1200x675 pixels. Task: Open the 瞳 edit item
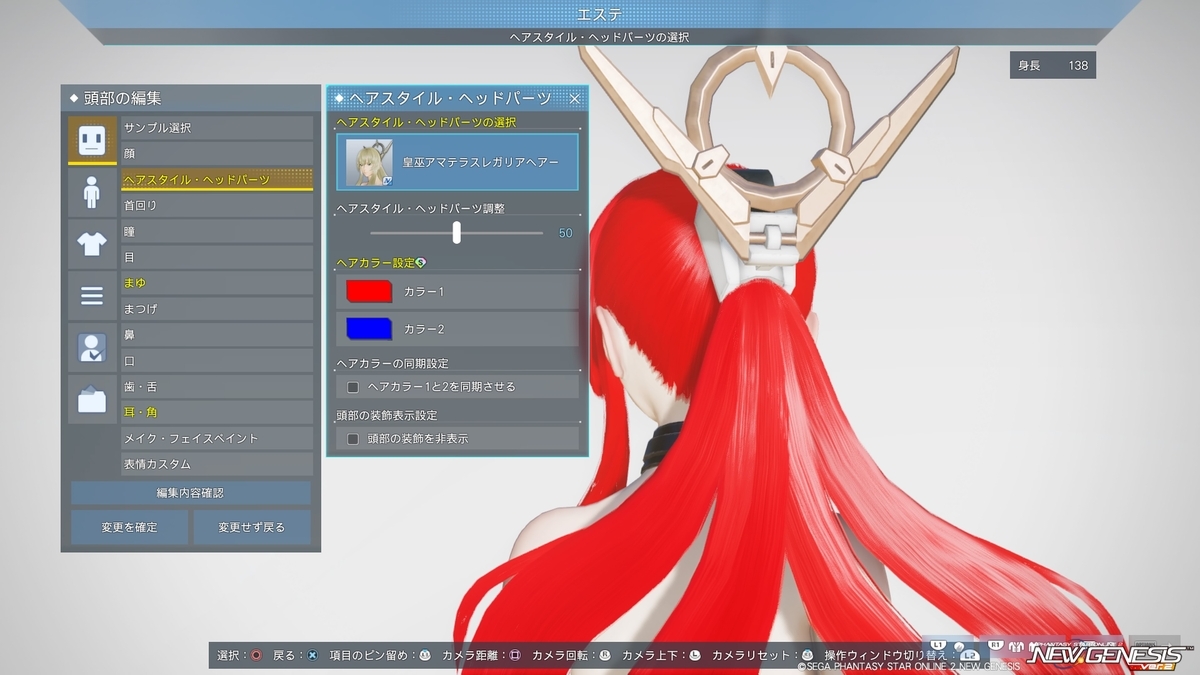pyautogui.click(x=217, y=231)
